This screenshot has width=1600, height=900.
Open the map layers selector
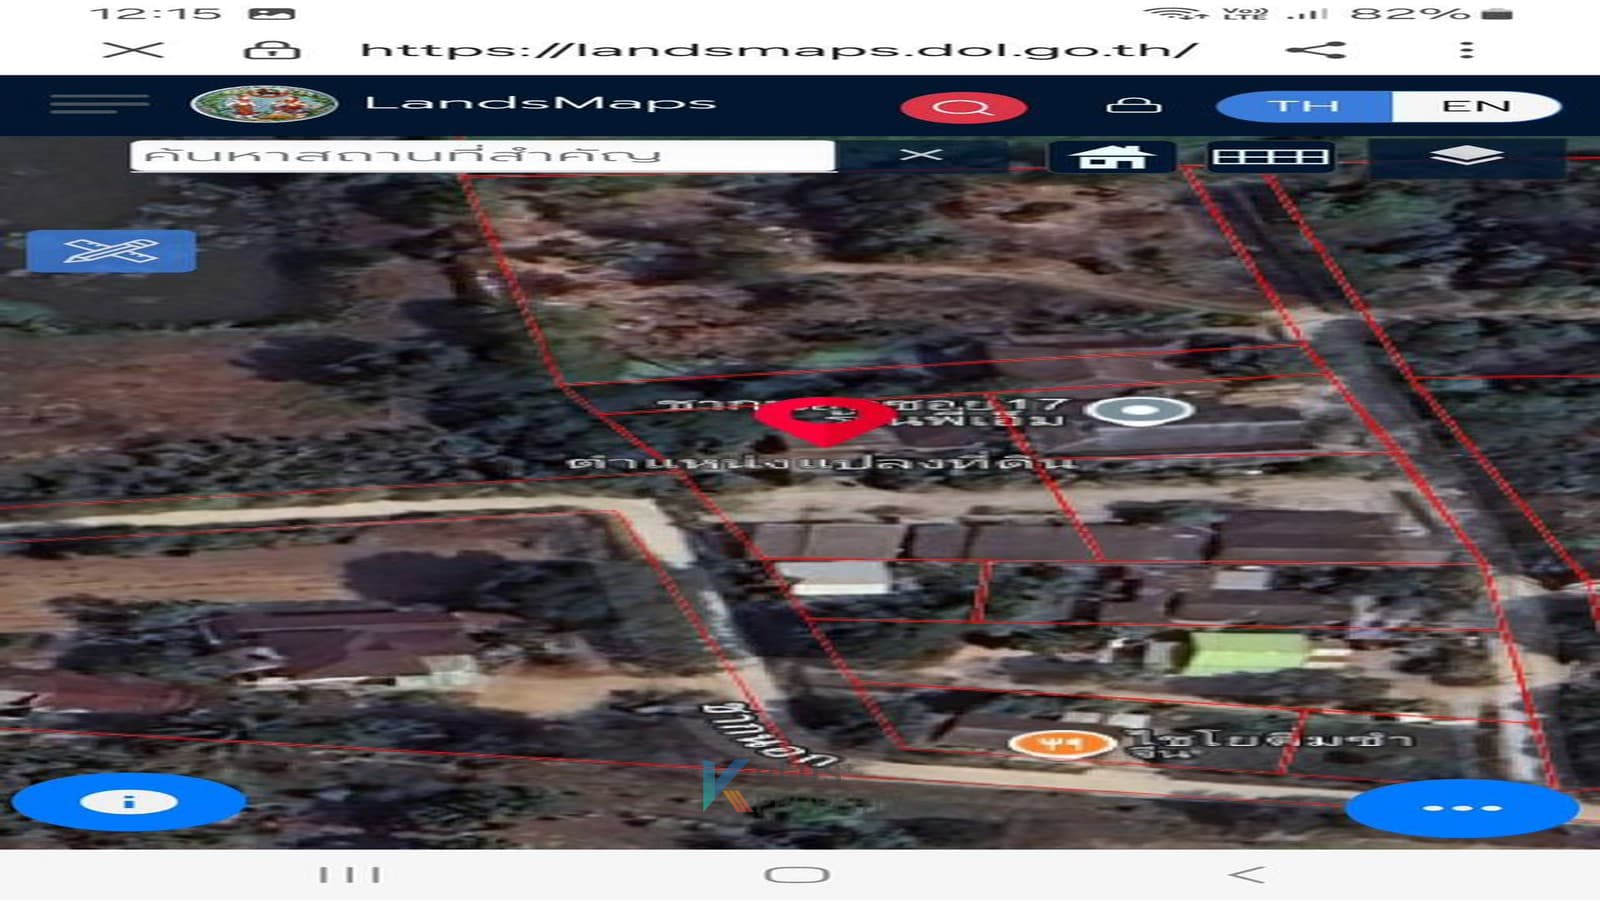1465,156
